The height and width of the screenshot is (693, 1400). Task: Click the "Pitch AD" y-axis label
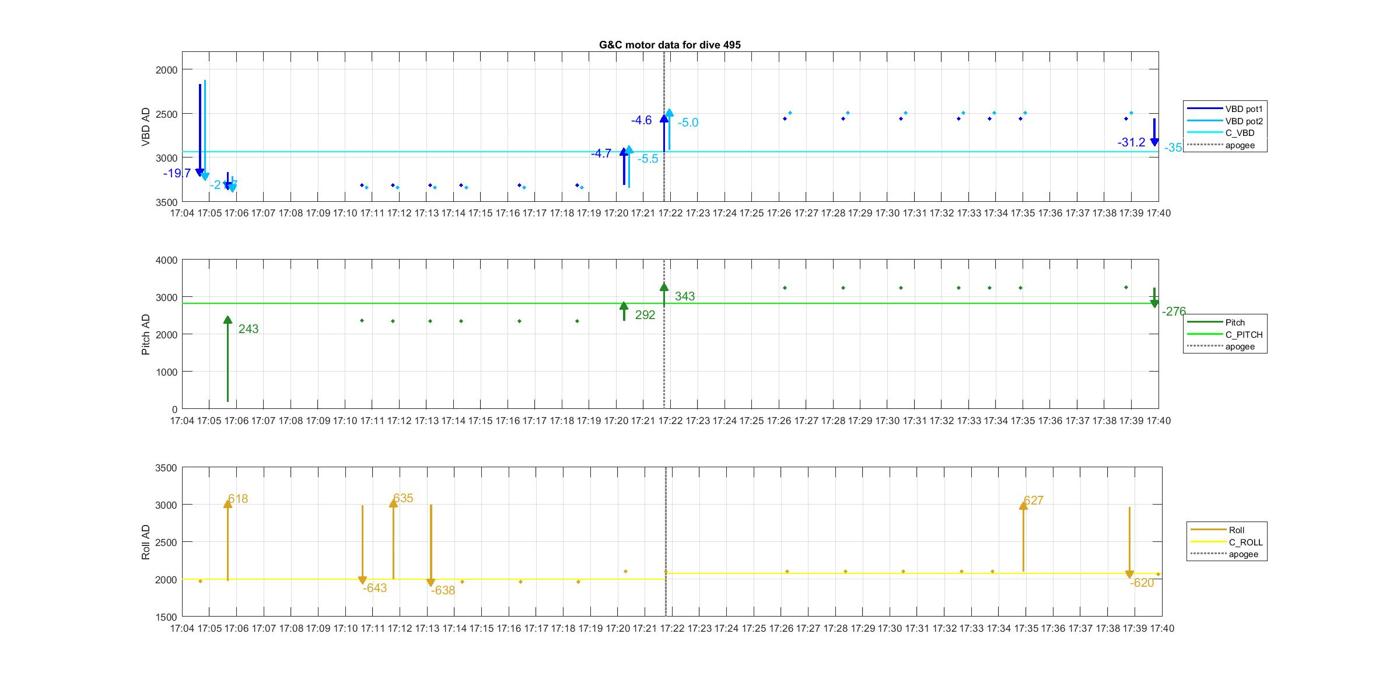146,334
